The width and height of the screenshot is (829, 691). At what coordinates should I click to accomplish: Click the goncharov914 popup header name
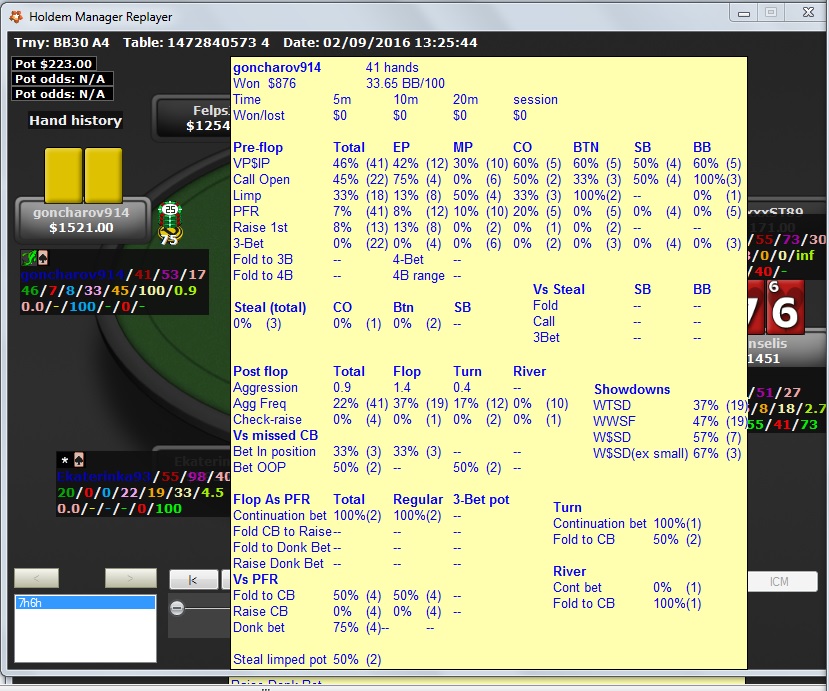(277, 68)
